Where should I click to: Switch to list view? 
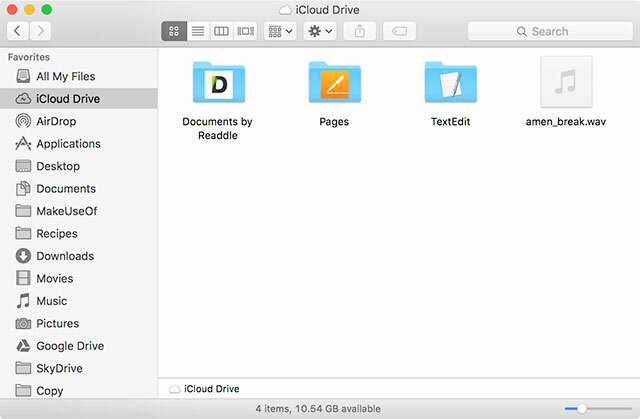pyautogui.click(x=198, y=31)
